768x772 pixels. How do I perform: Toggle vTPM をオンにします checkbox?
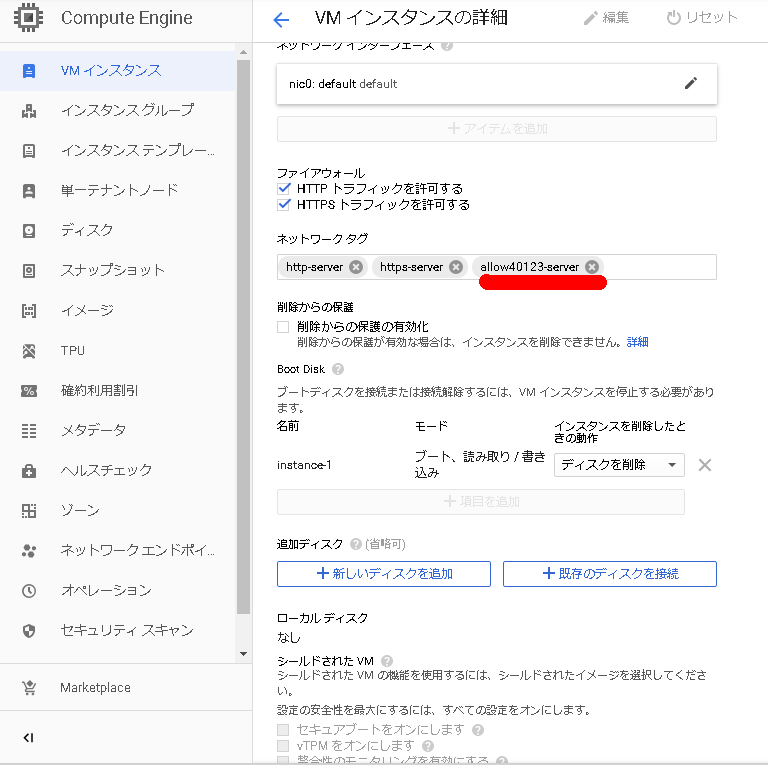click(x=283, y=746)
